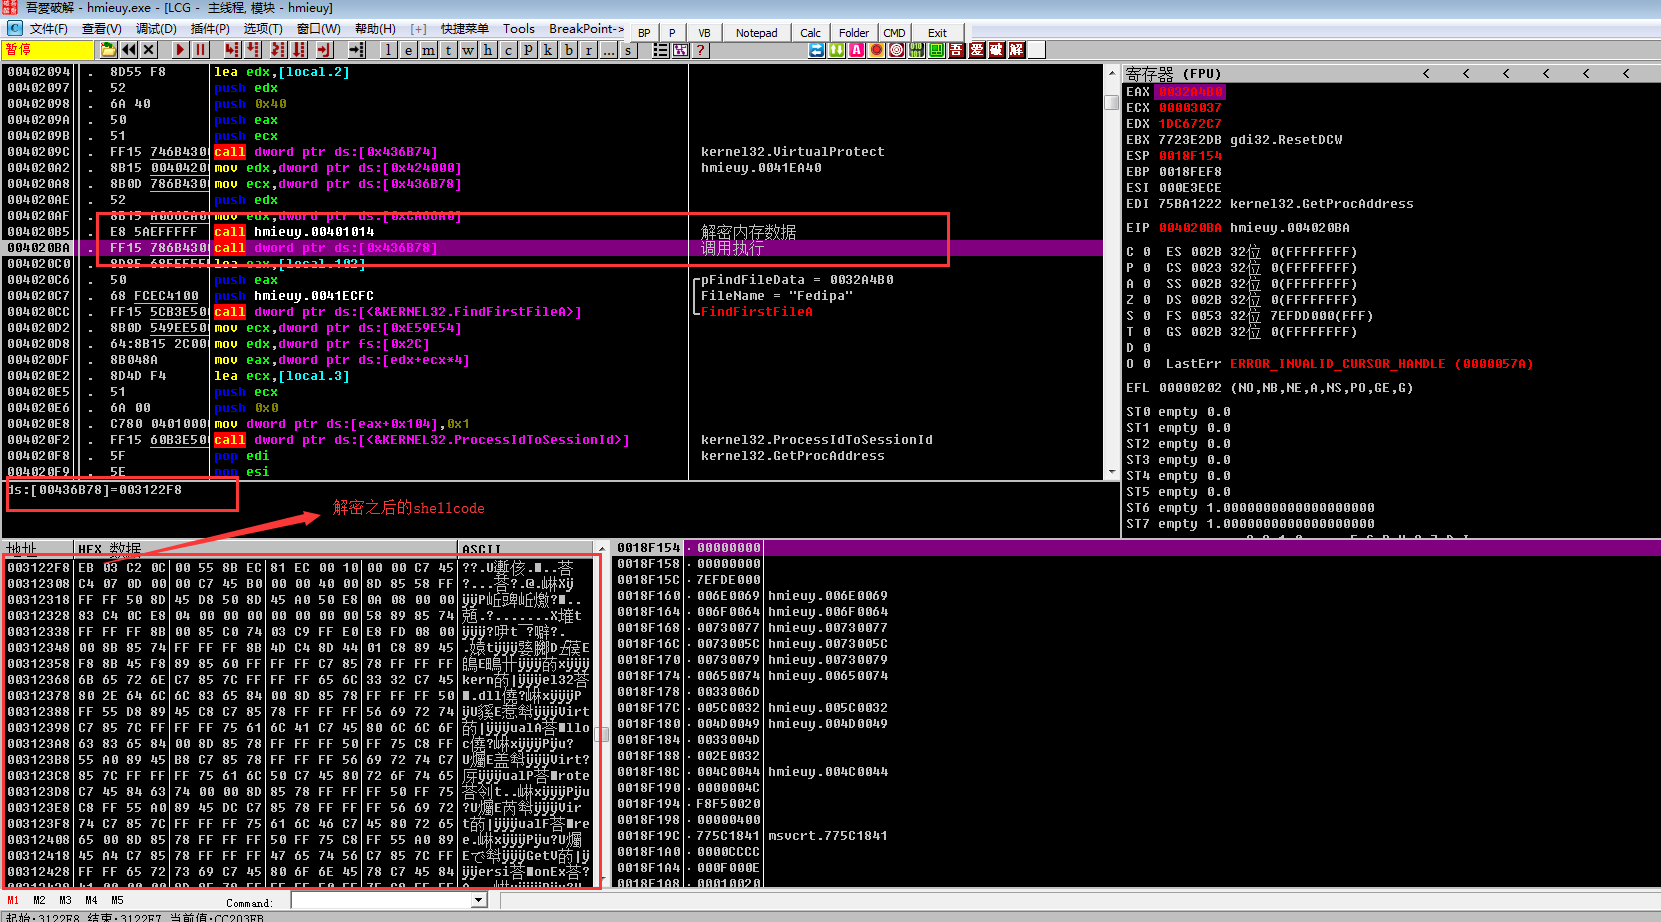Switch to the M2 memory tab

tap(39, 900)
